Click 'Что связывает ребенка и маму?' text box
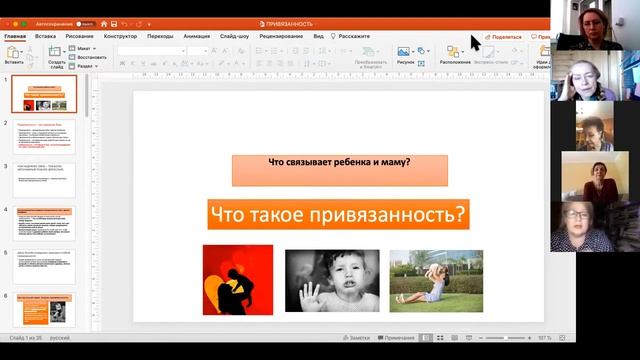This screenshot has height=360, width=640. coord(340,170)
